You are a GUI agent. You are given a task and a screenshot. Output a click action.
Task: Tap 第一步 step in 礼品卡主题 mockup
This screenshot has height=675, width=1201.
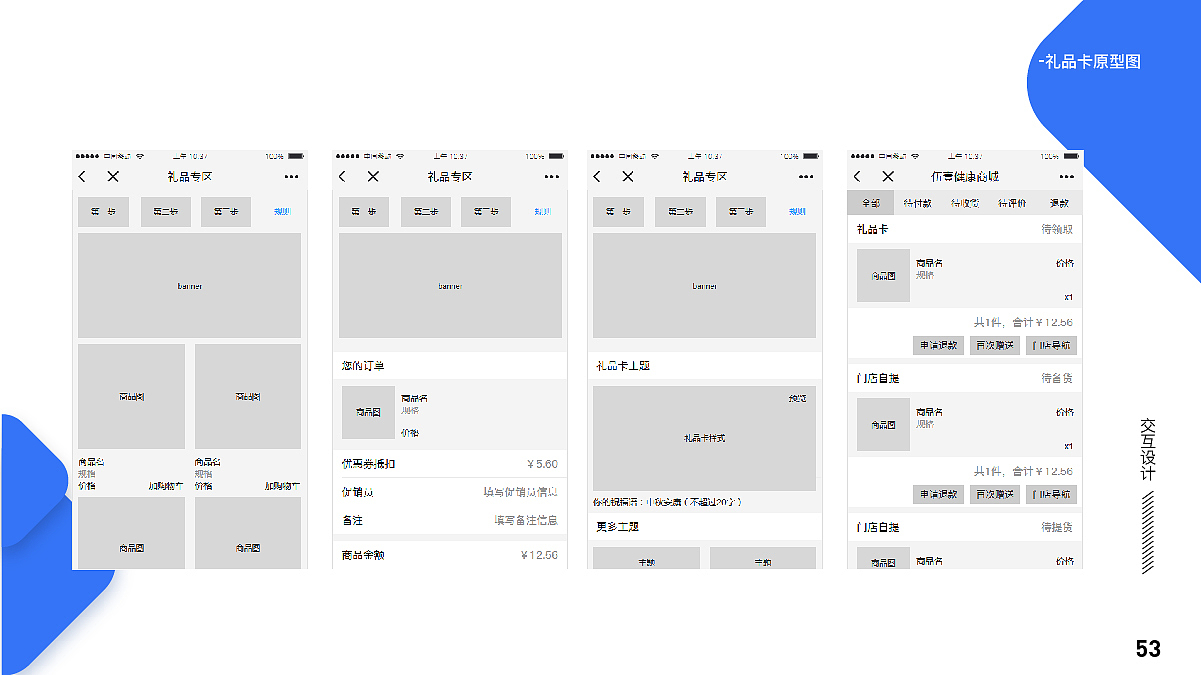point(618,212)
